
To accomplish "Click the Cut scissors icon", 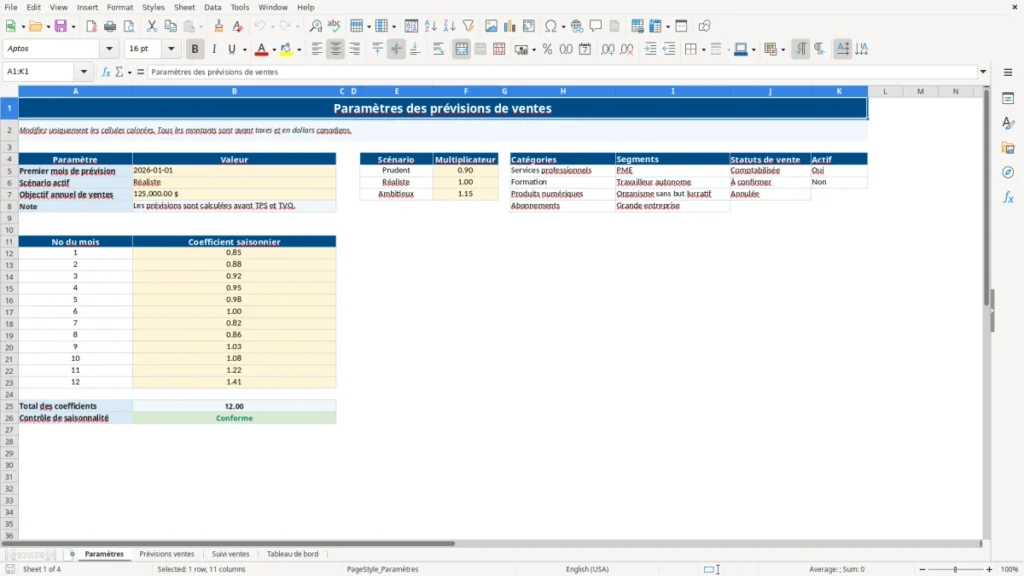I will click(152, 26).
